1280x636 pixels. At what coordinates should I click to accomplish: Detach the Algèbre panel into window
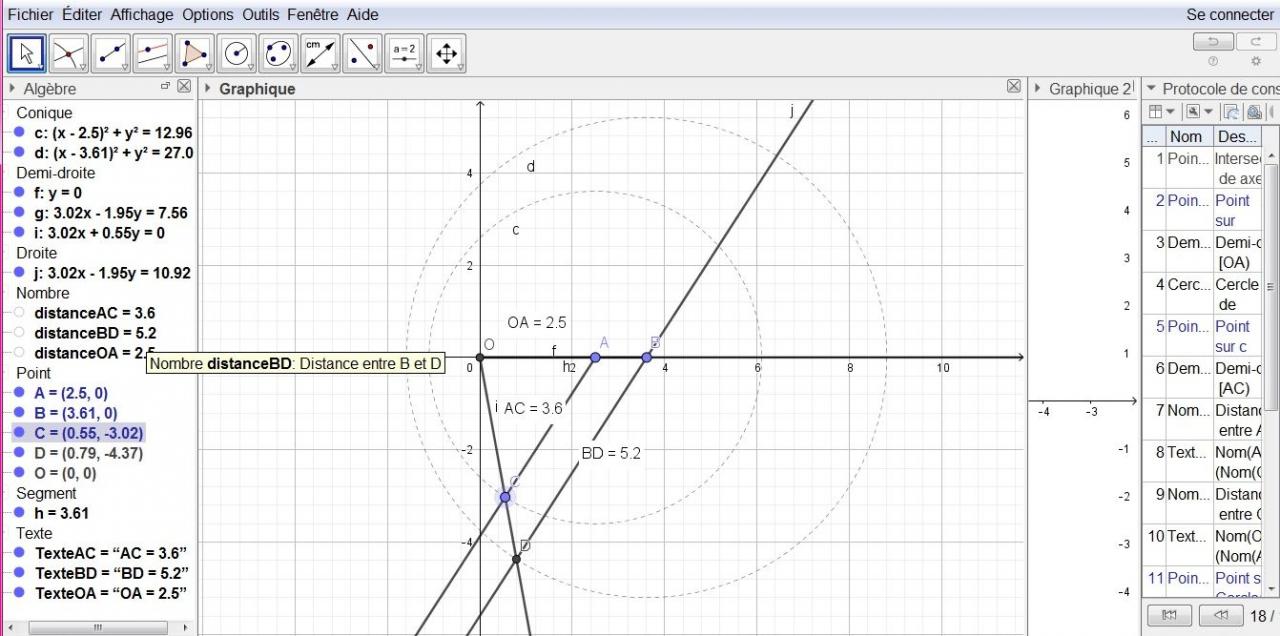pyautogui.click(x=165, y=87)
